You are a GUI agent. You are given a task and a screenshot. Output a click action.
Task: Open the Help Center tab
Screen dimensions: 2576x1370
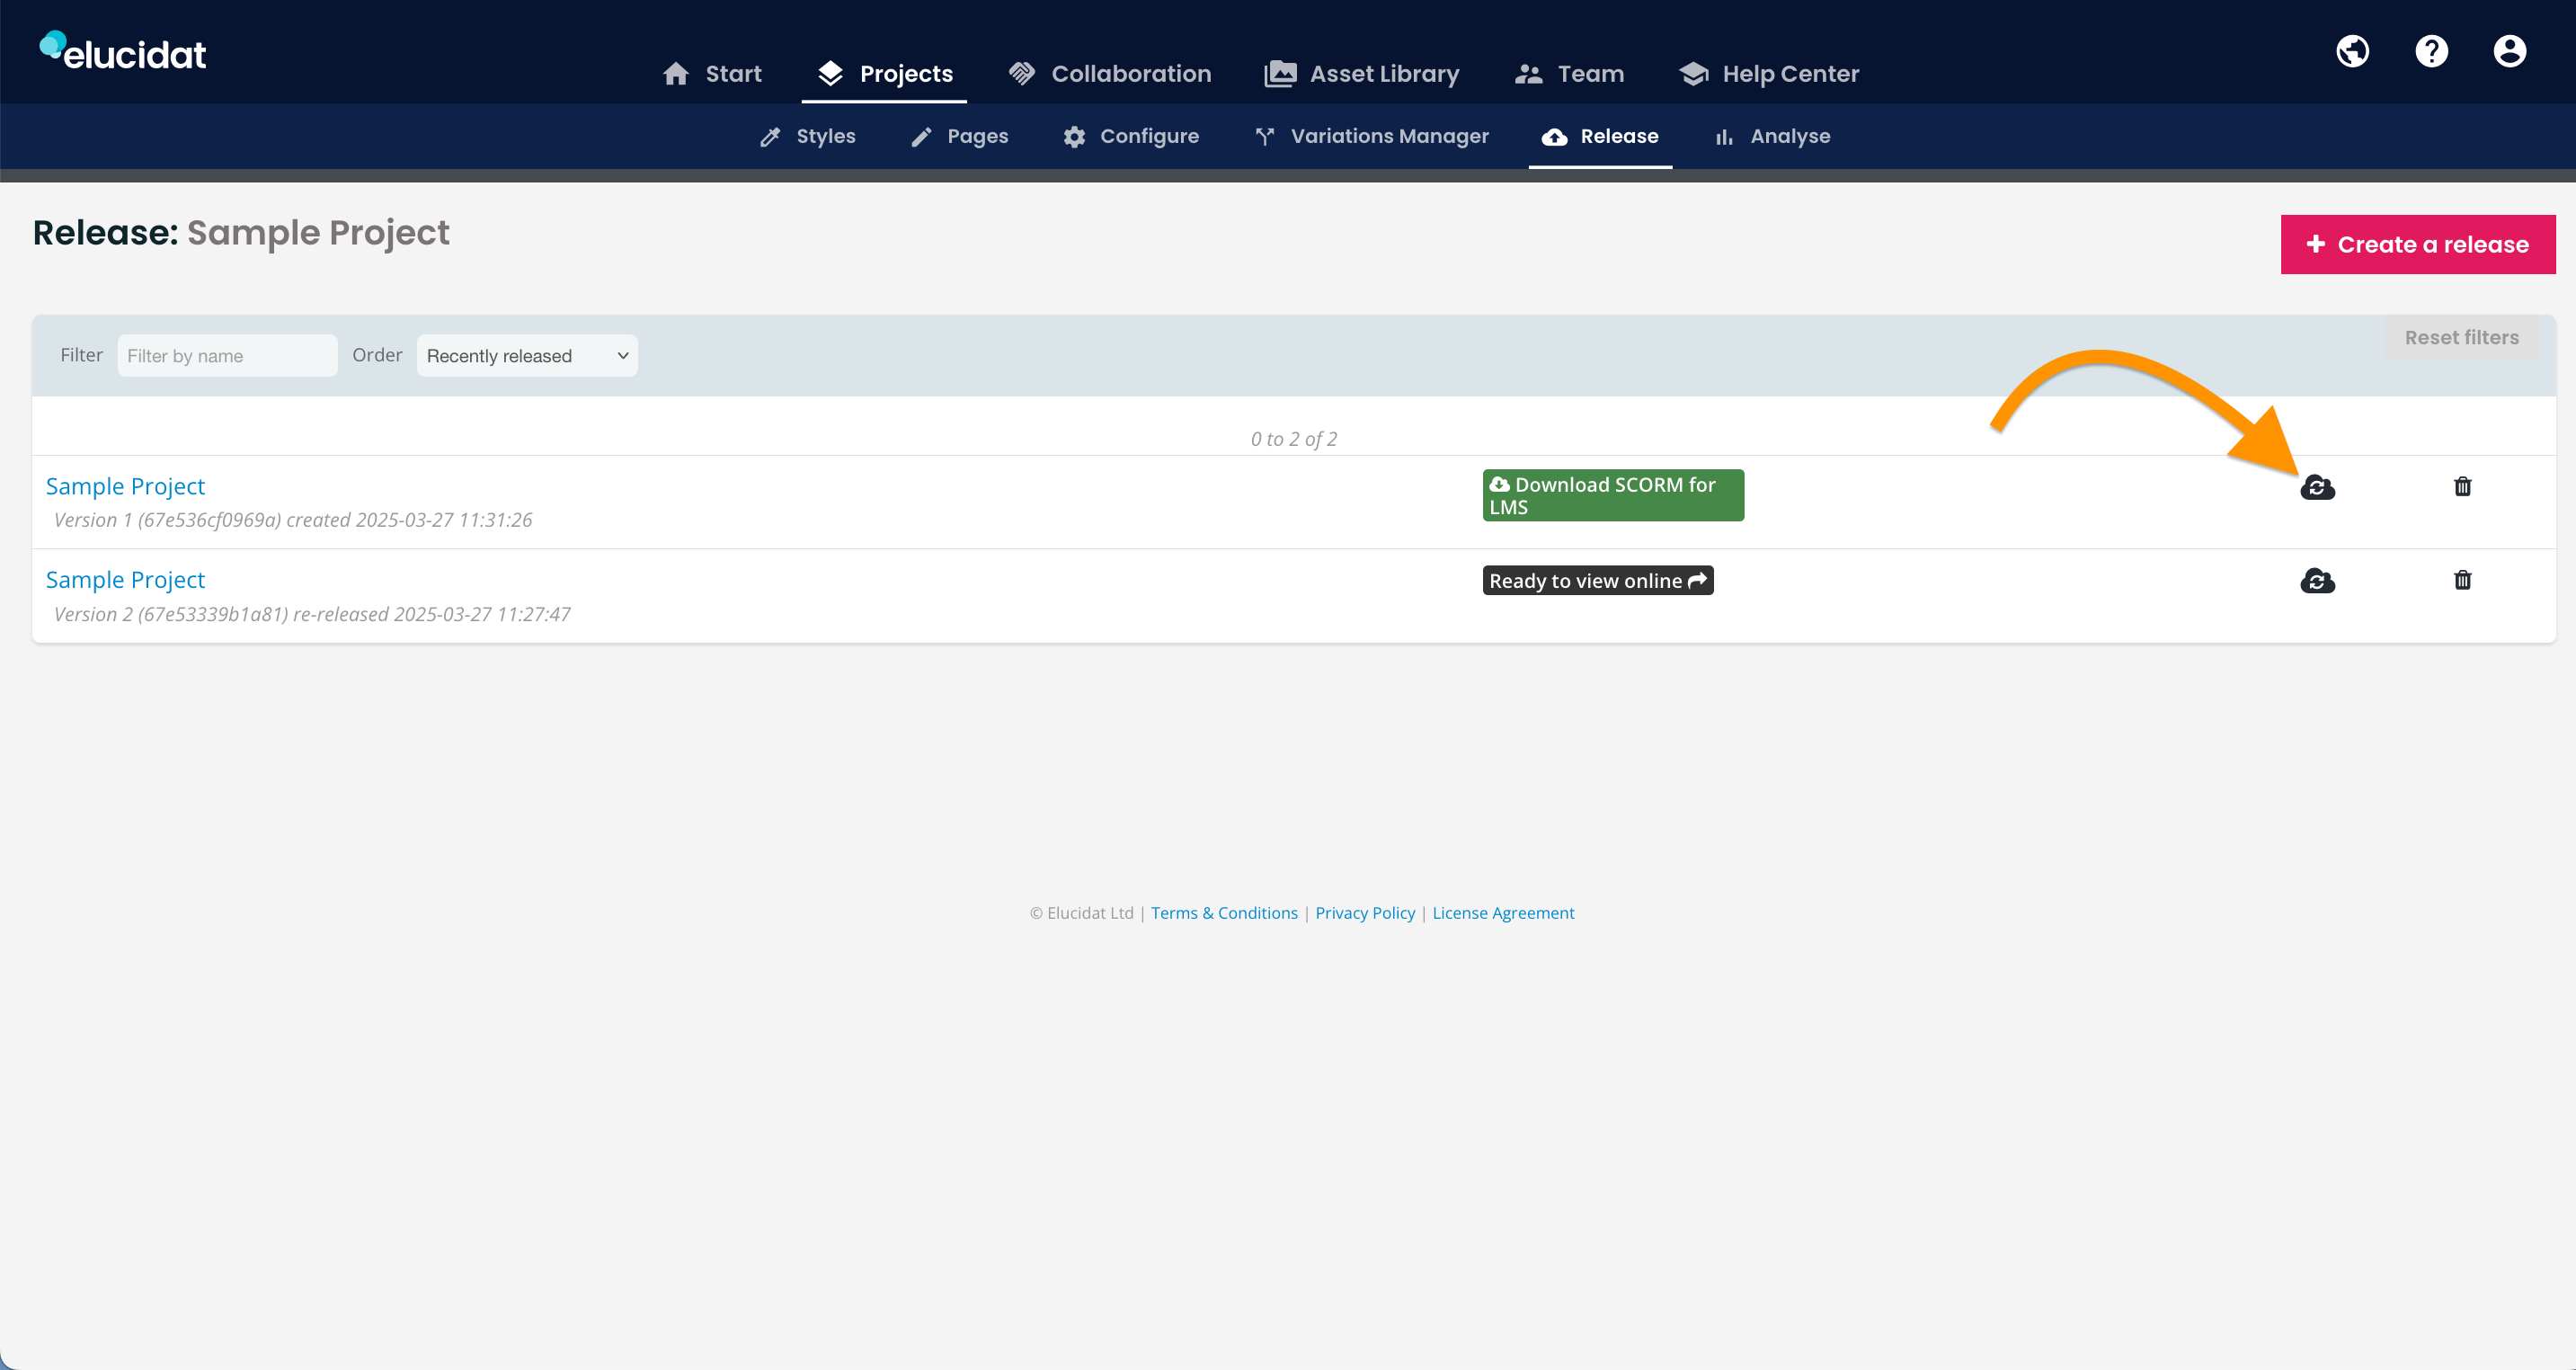tap(1768, 74)
